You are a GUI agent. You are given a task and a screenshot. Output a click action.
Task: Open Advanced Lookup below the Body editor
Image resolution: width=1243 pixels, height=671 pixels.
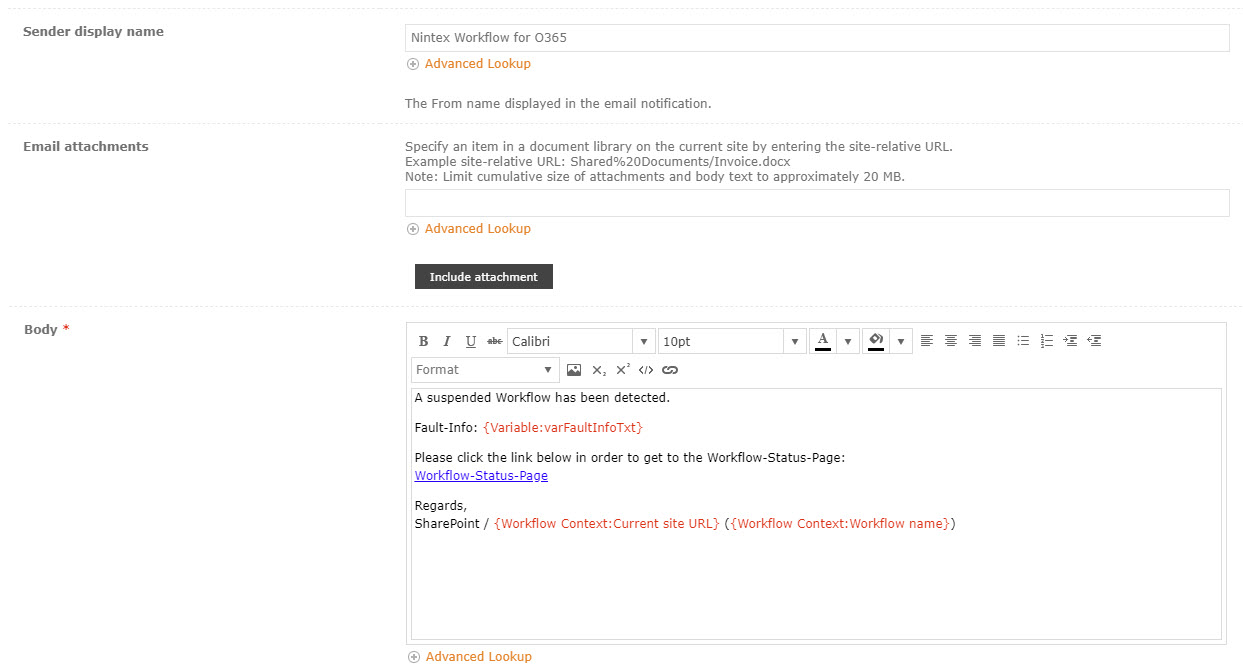479,657
